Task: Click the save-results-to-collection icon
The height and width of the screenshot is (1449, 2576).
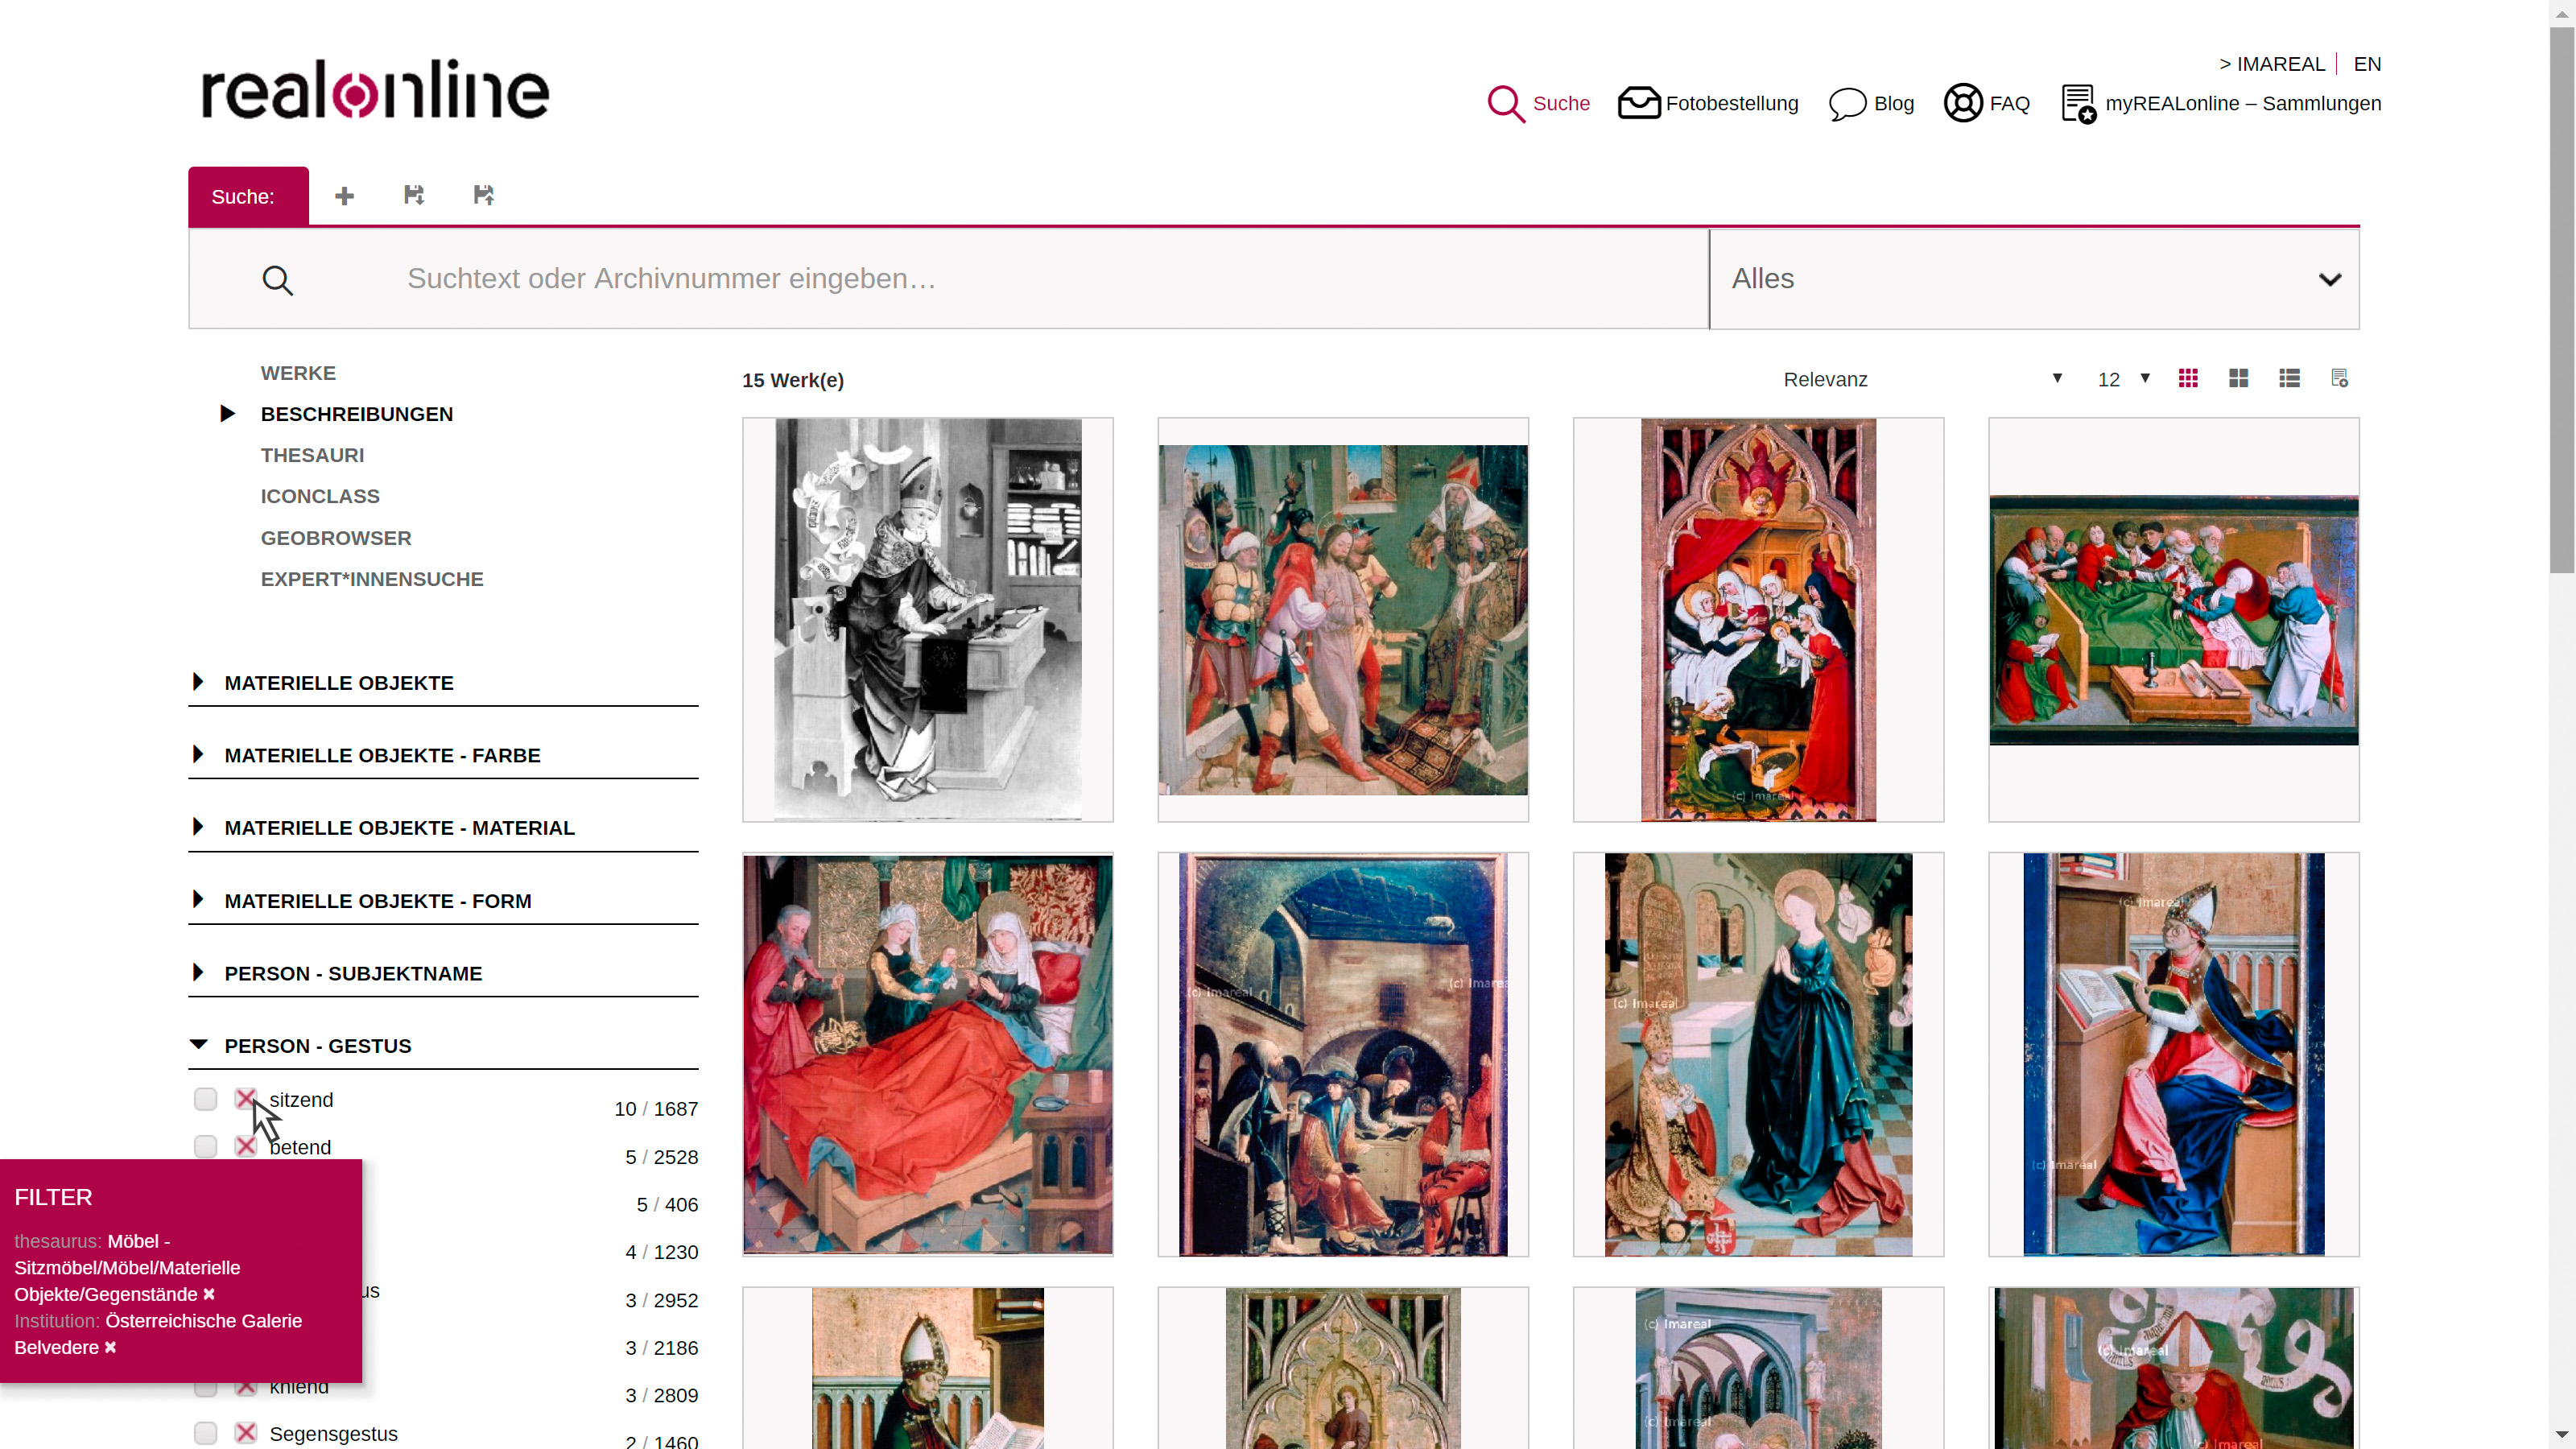Action: click(2339, 379)
